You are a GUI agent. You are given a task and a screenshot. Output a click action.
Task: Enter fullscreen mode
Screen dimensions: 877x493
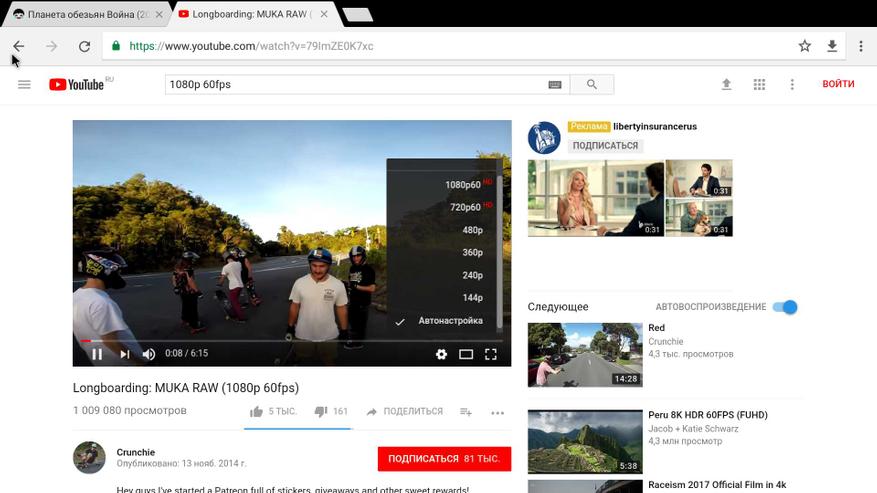click(491, 354)
